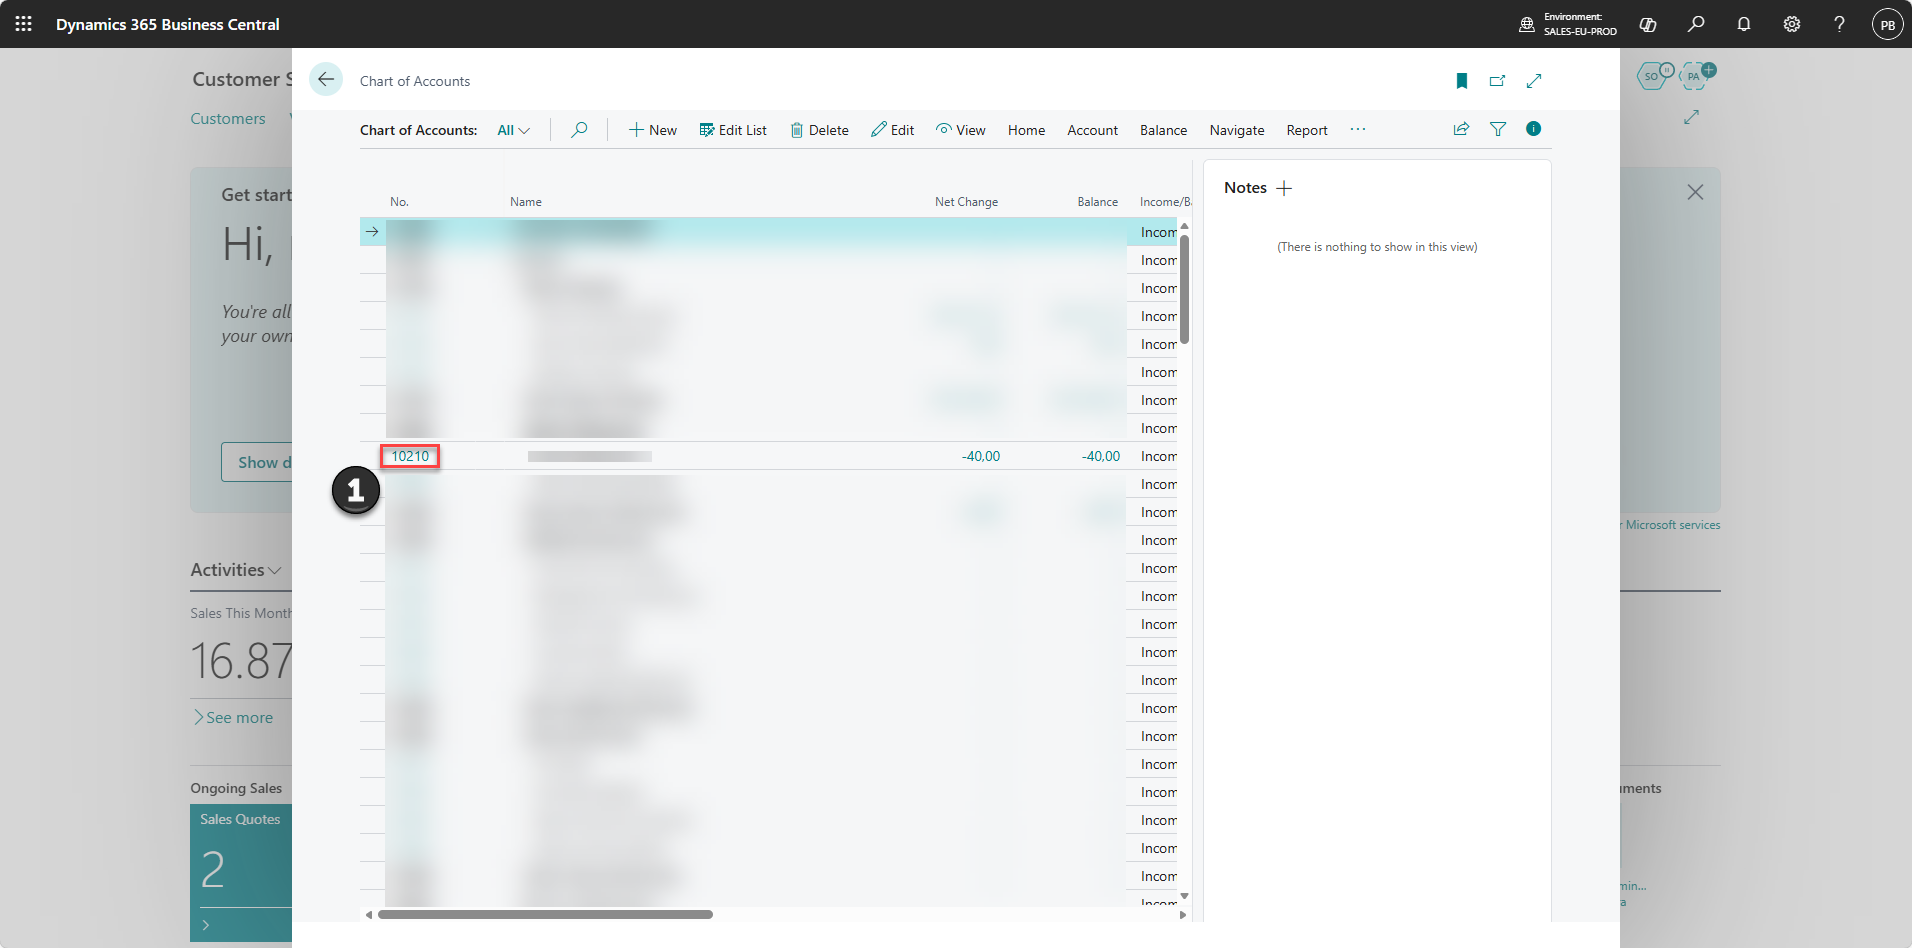This screenshot has height=948, width=1912.
Task: Click the environment icon beside SALES-EU-PROD
Action: (1527, 24)
